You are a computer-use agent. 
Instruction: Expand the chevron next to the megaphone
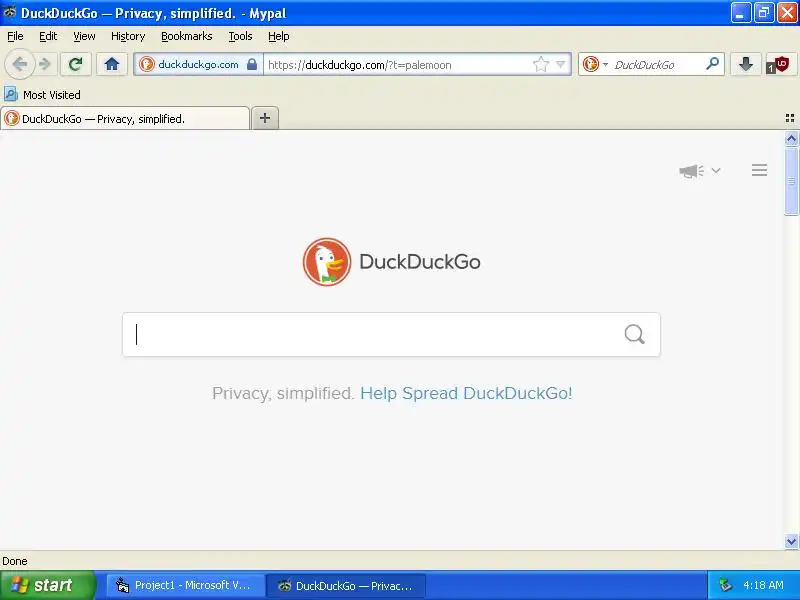click(x=716, y=170)
